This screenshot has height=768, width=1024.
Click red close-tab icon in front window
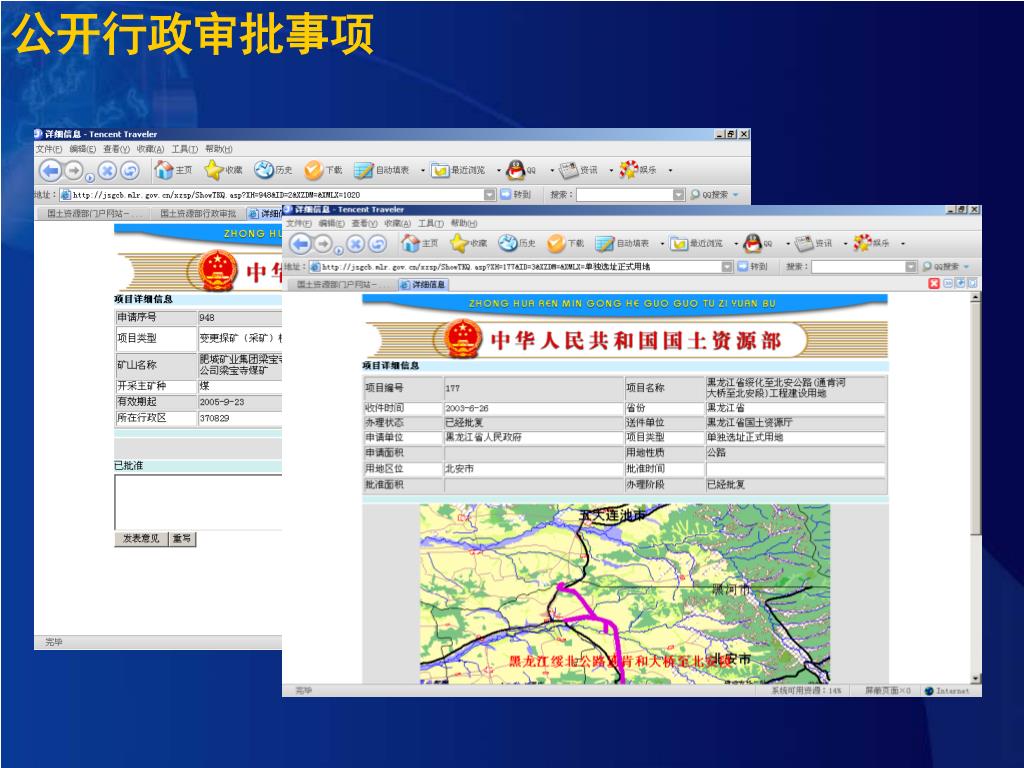coord(934,283)
